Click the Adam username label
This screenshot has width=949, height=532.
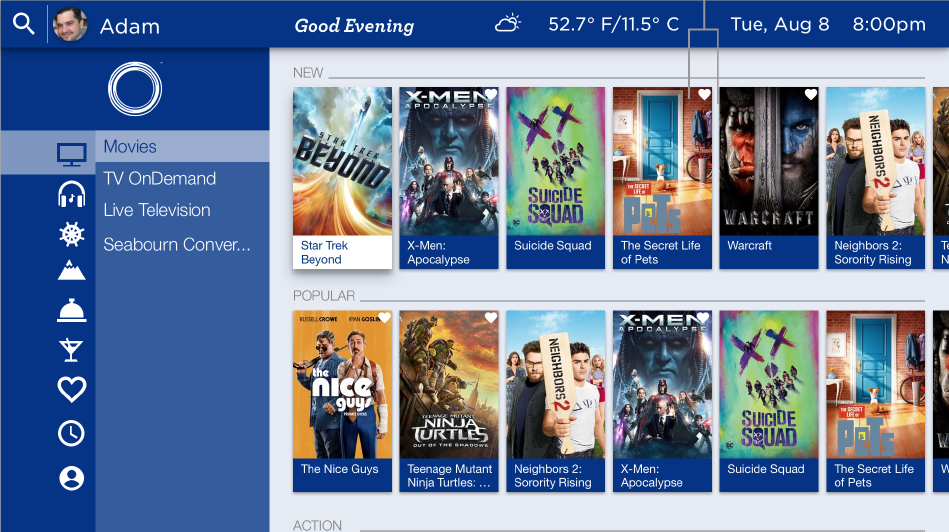tap(130, 27)
